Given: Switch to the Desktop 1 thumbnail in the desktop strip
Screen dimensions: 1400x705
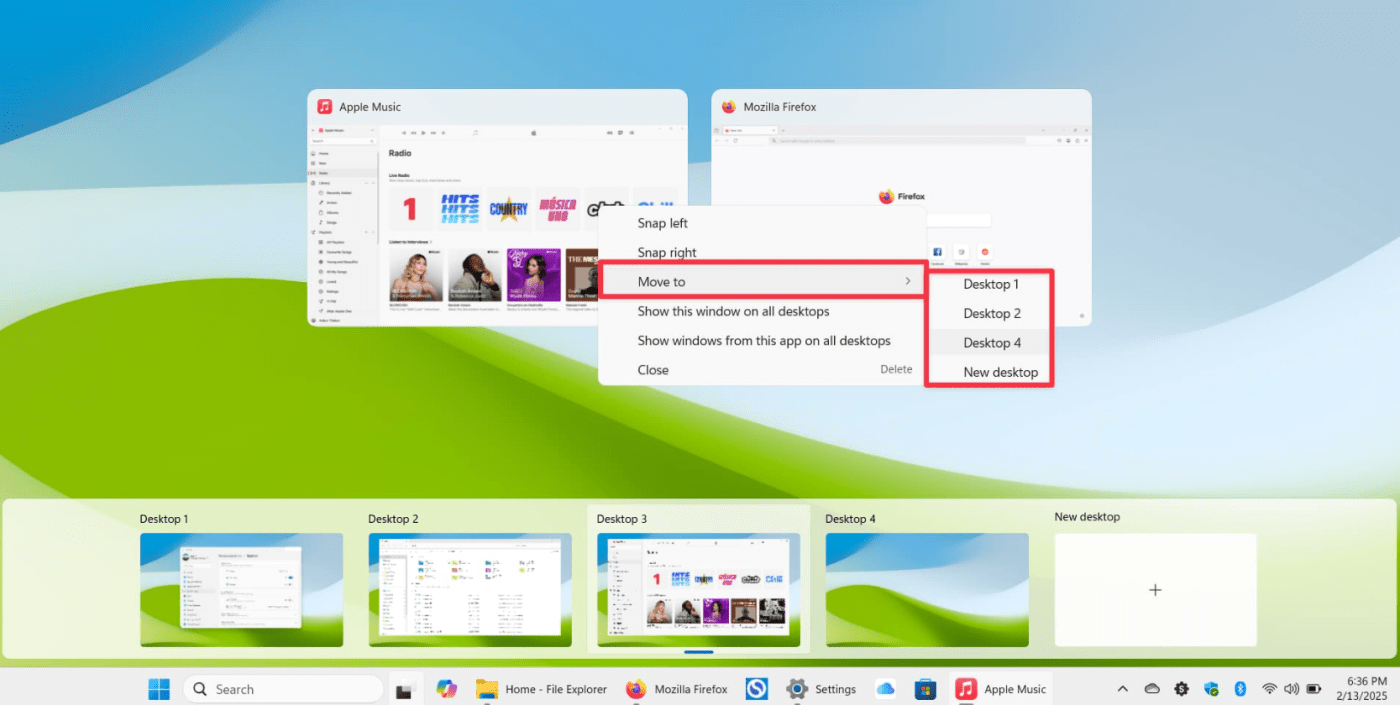Looking at the screenshot, I should (x=241, y=590).
